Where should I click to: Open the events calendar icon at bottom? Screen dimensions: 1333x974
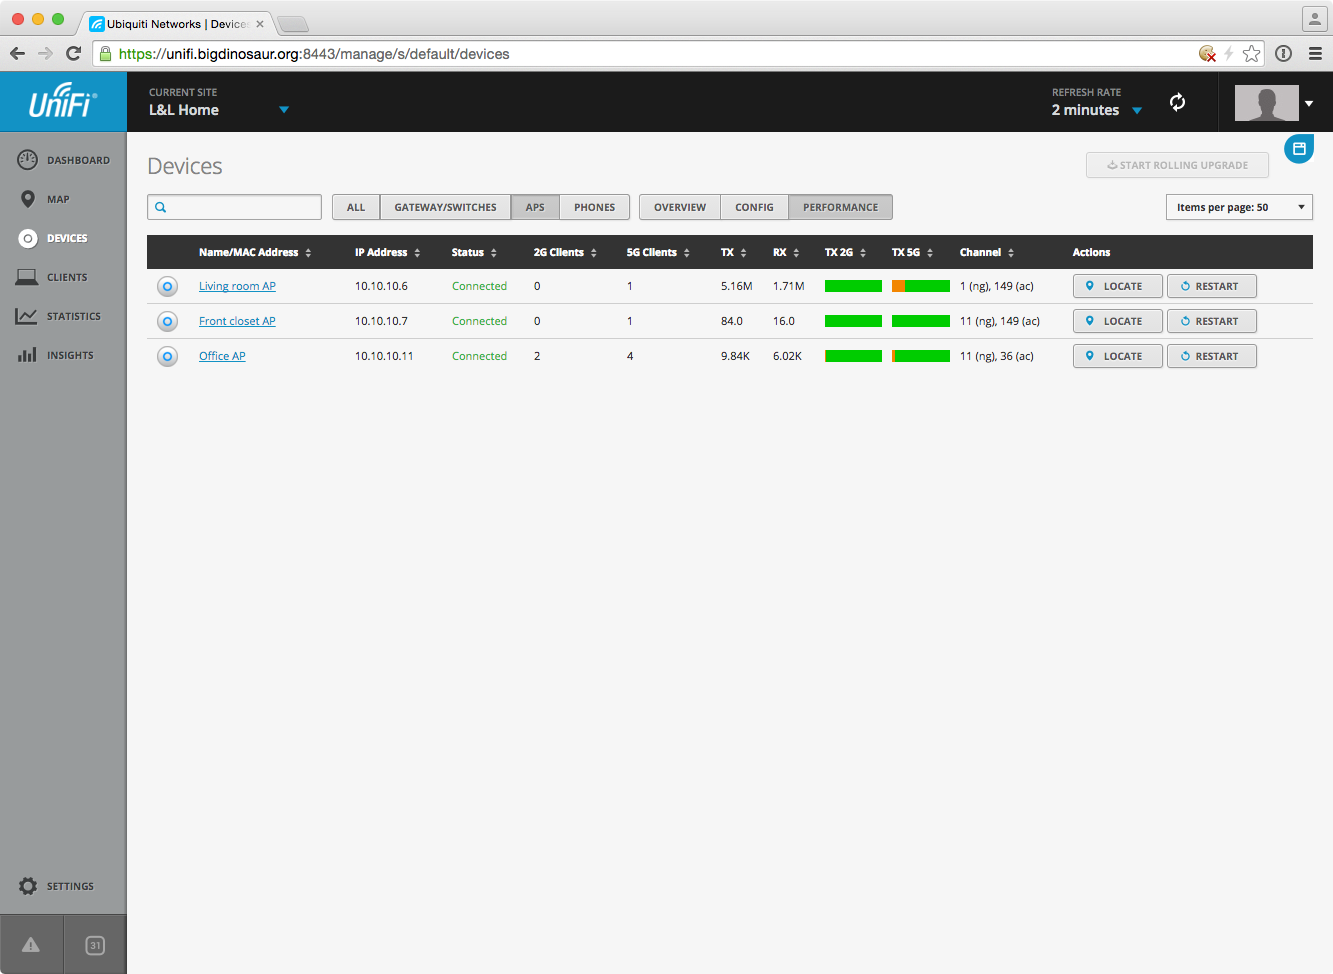[x=95, y=945]
